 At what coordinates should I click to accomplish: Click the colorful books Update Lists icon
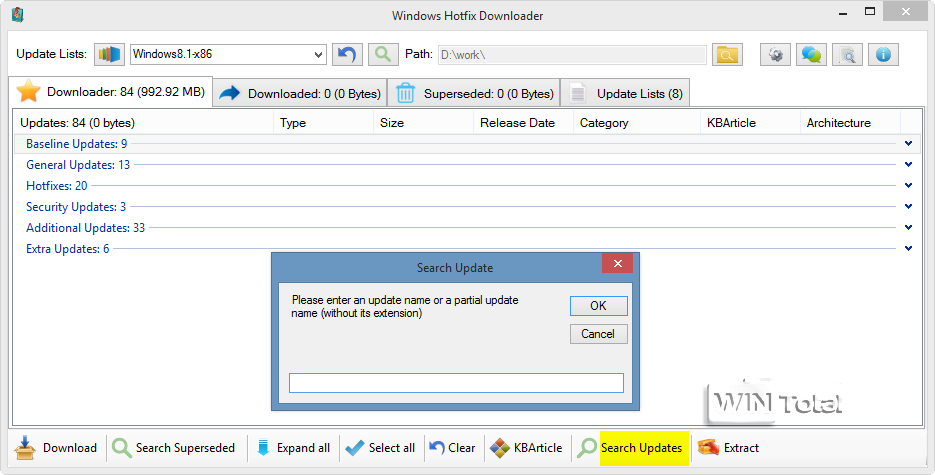click(x=109, y=54)
